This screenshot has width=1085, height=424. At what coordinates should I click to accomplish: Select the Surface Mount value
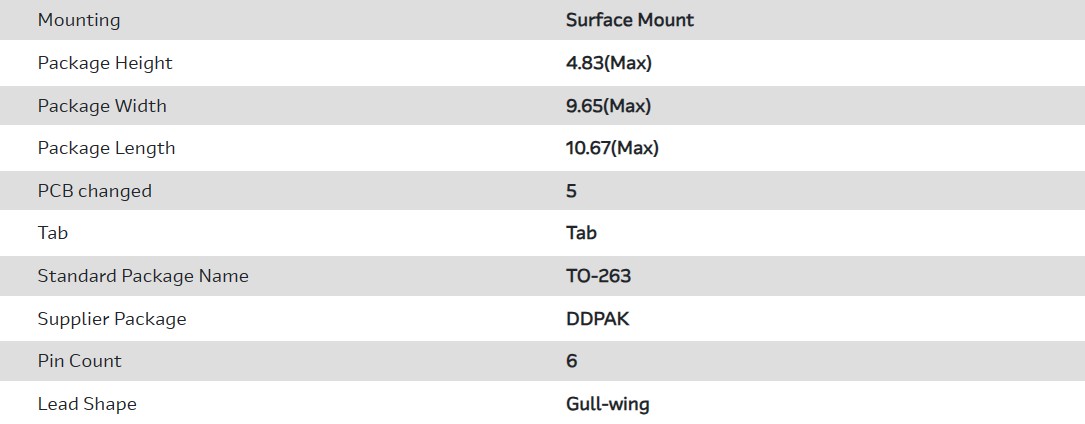click(630, 20)
